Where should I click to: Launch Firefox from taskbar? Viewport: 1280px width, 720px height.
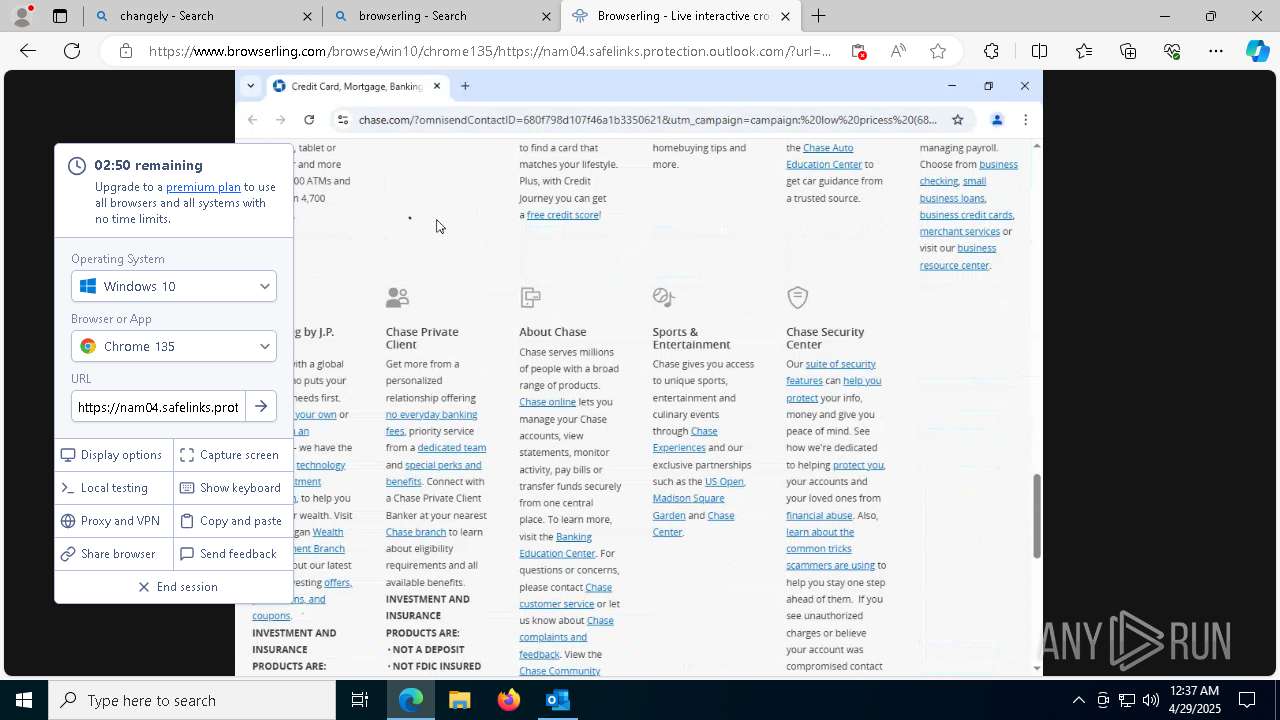[508, 700]
